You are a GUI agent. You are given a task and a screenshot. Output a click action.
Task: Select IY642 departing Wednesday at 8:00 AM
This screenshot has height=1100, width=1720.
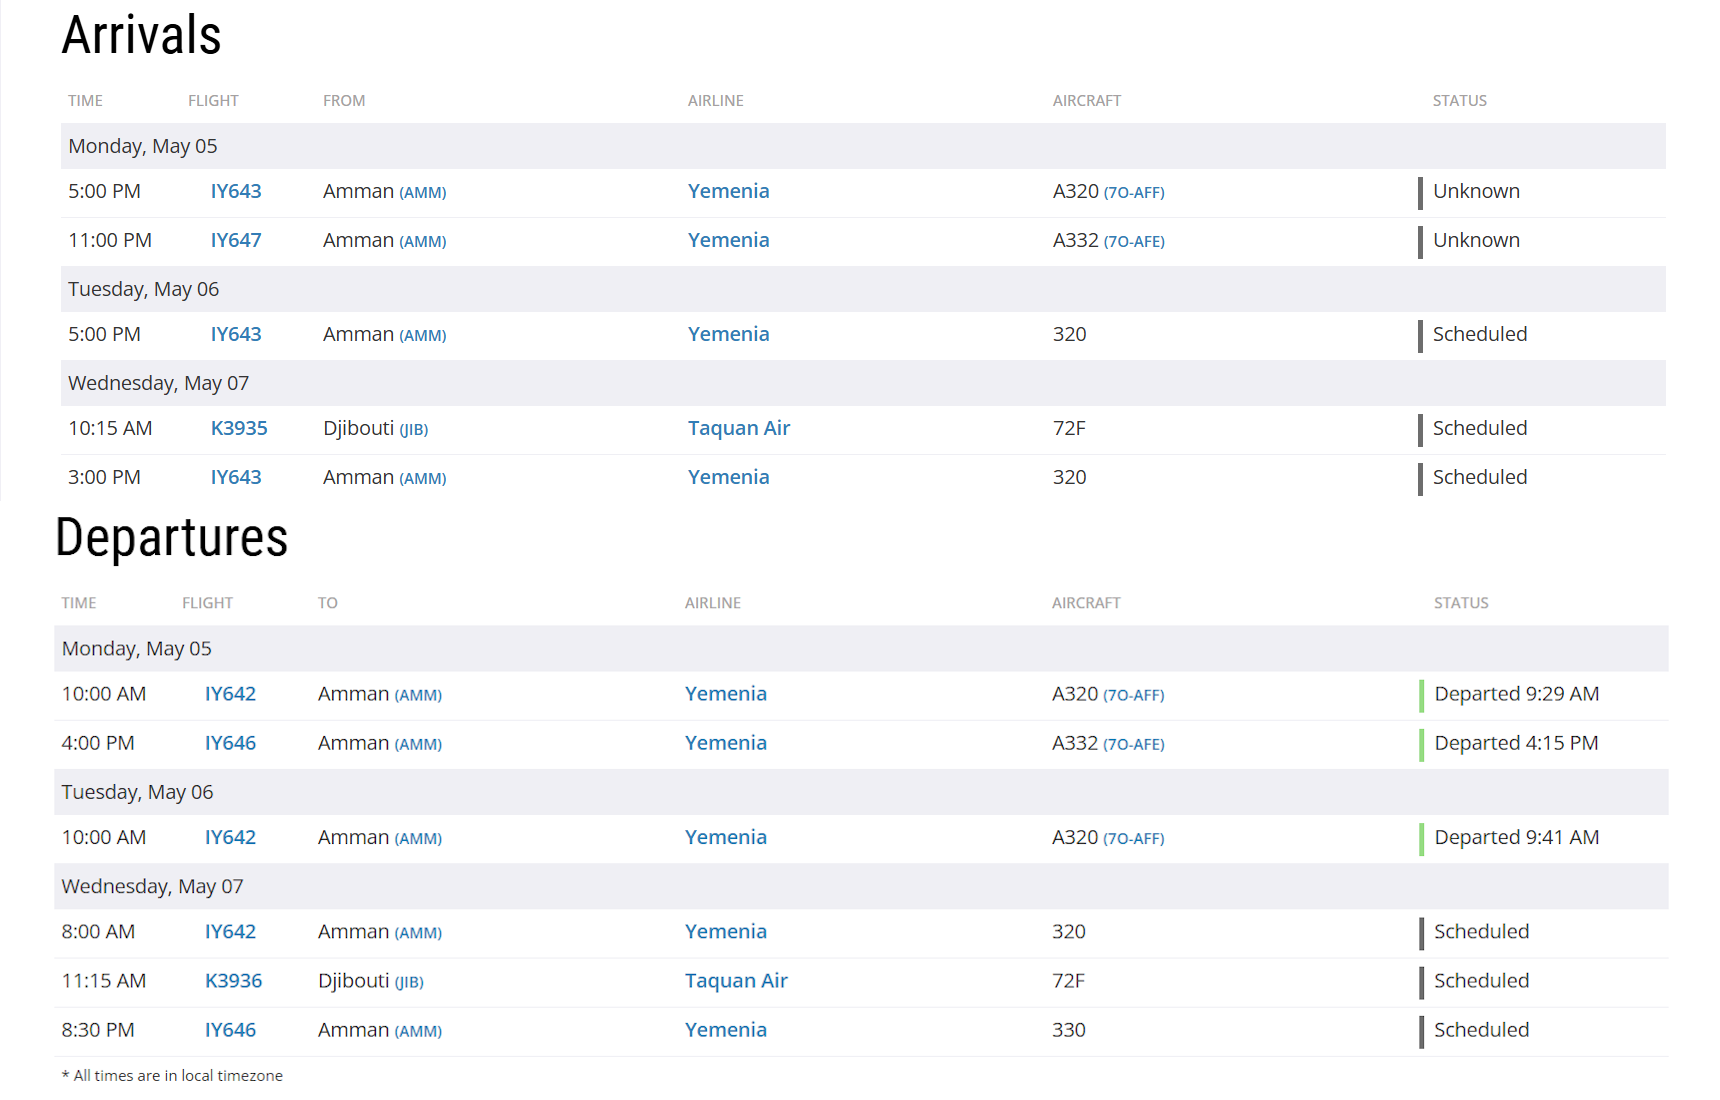(230, 932)
